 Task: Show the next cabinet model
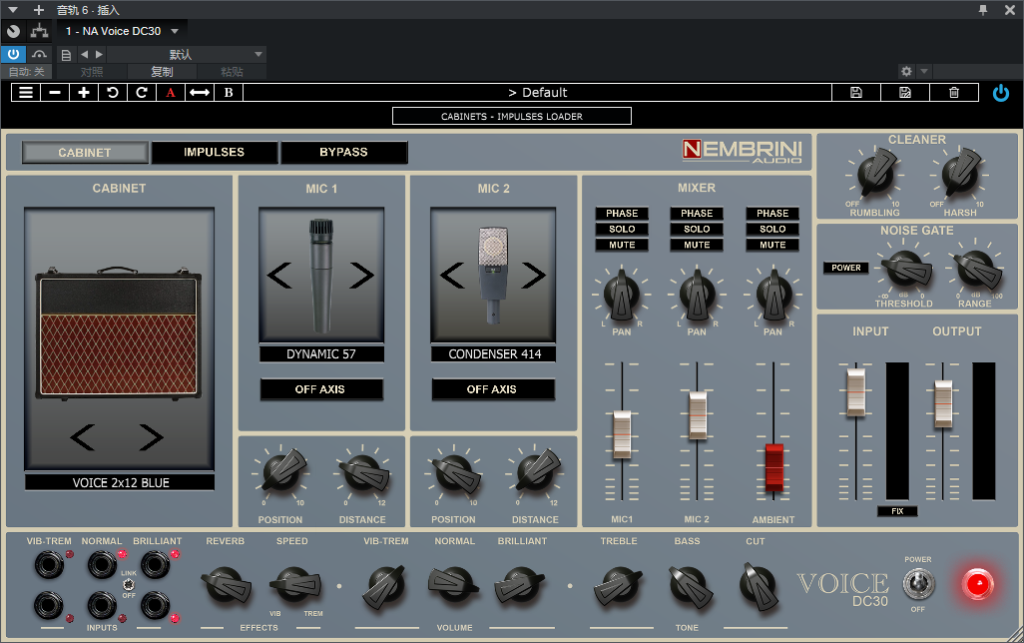(x=151, y=437)
